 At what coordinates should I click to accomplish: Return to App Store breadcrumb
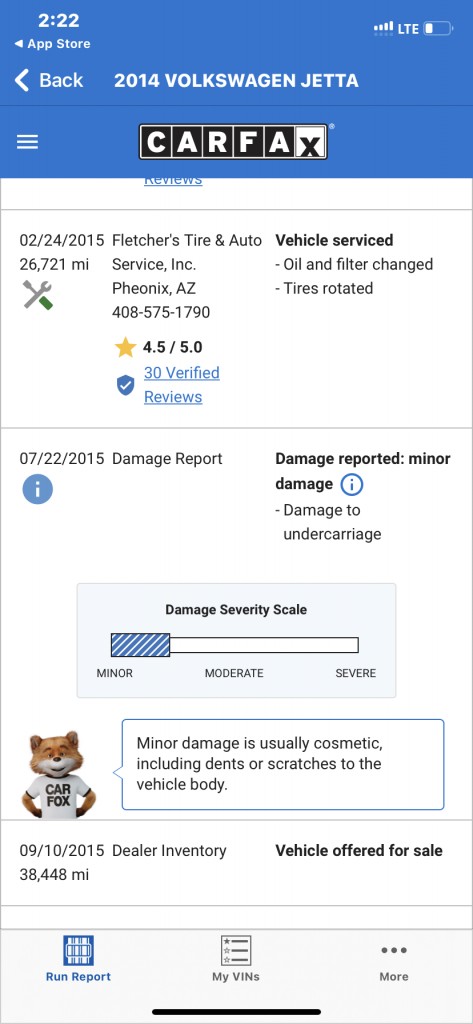point(52,44)
